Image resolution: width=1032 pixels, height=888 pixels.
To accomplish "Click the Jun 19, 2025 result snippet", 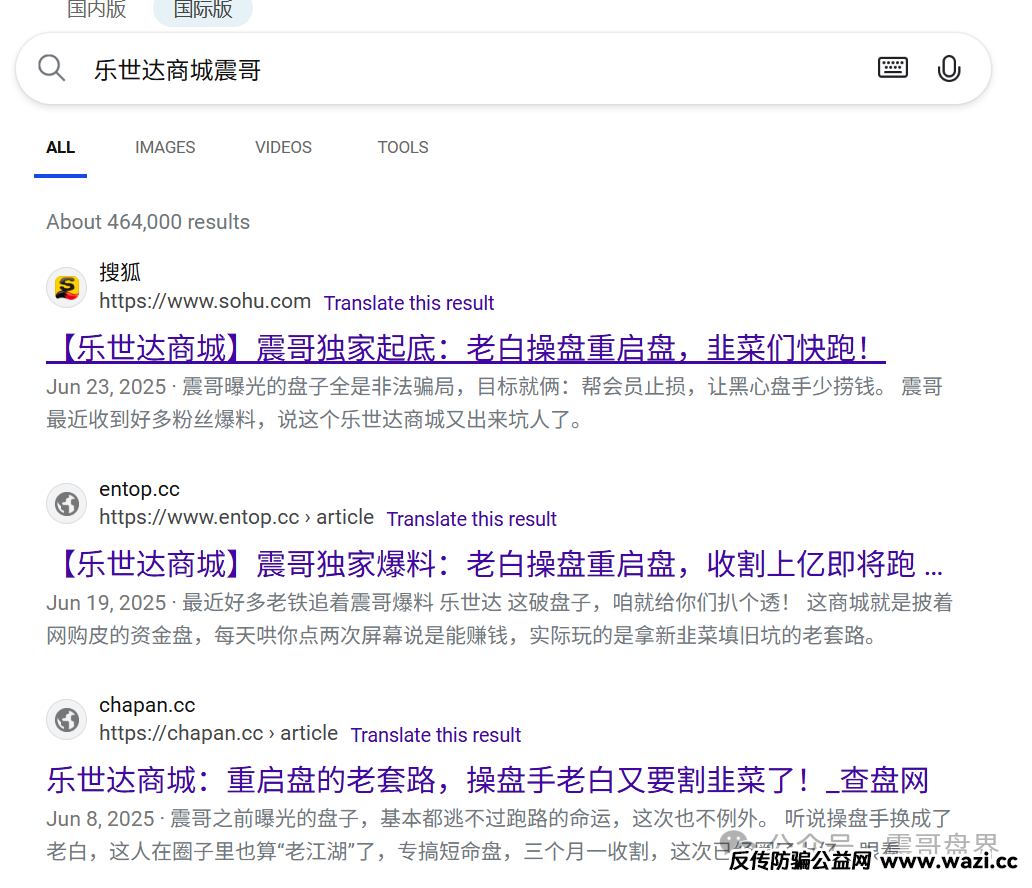I will click(500, 619).
